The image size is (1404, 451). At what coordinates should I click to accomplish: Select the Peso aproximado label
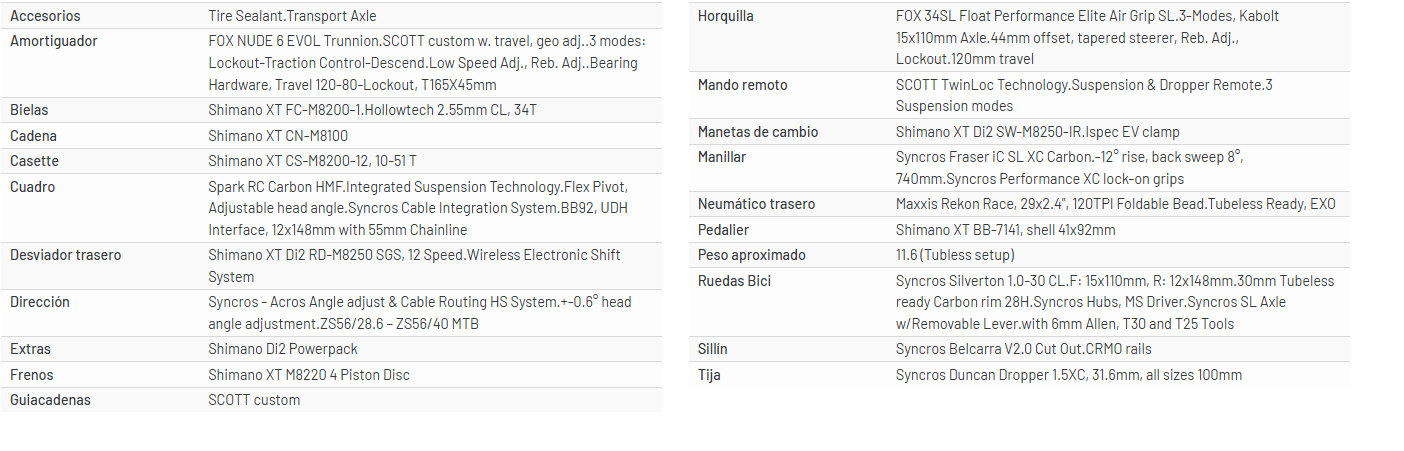pos(751,255)
